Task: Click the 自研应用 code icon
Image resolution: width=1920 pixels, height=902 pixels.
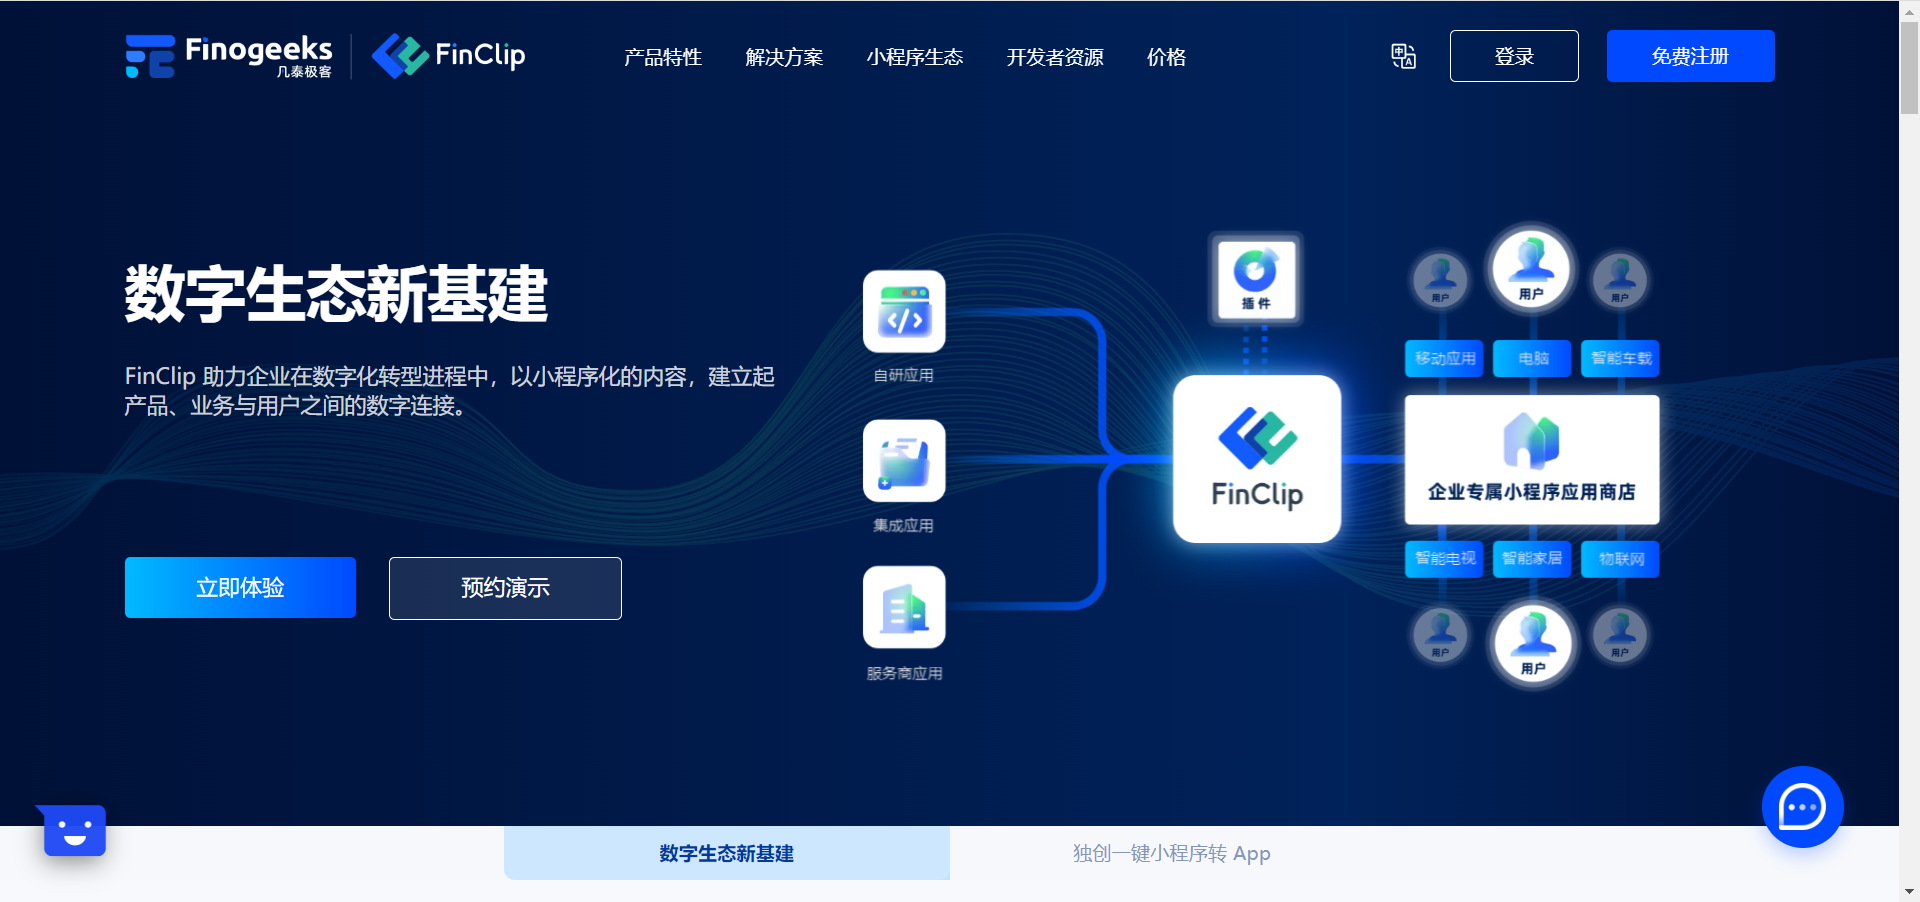Action: pyautogui.click(x=904, y=311)
